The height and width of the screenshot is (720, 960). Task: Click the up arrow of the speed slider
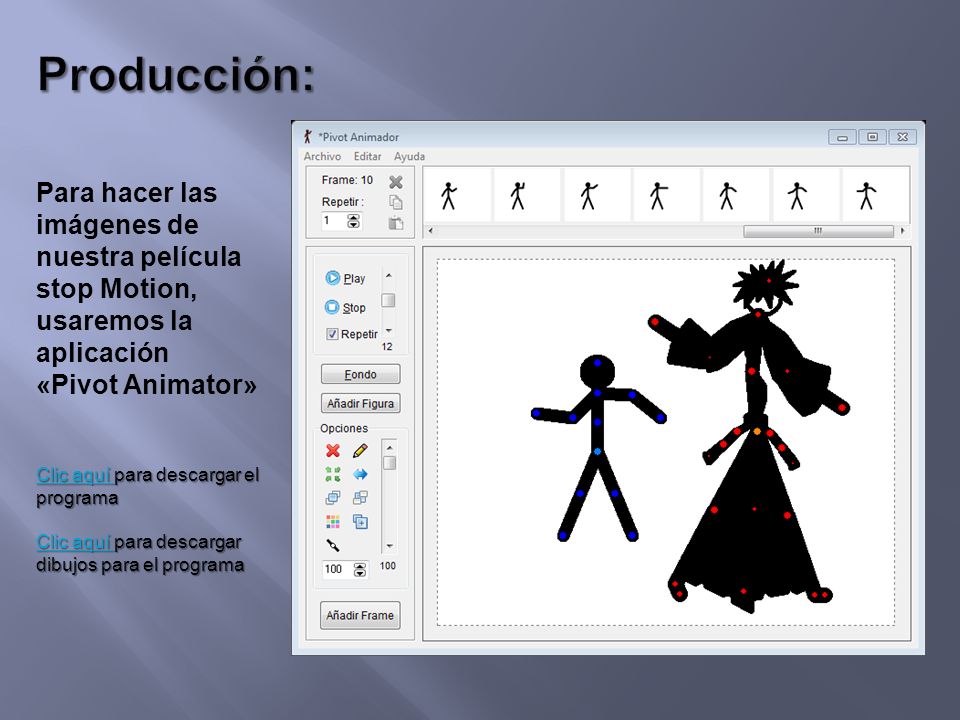pos(388,276)
